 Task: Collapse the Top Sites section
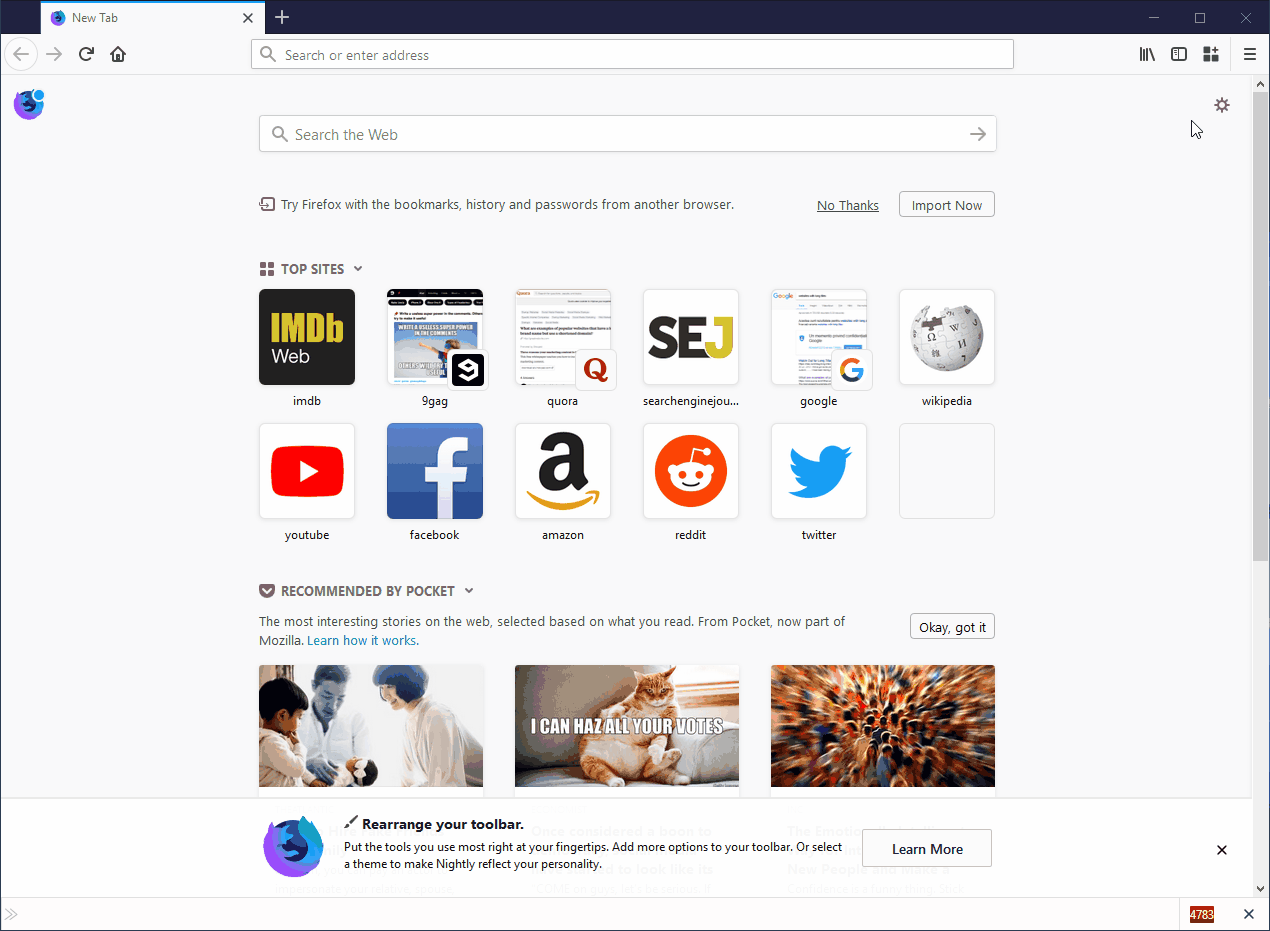357,268
